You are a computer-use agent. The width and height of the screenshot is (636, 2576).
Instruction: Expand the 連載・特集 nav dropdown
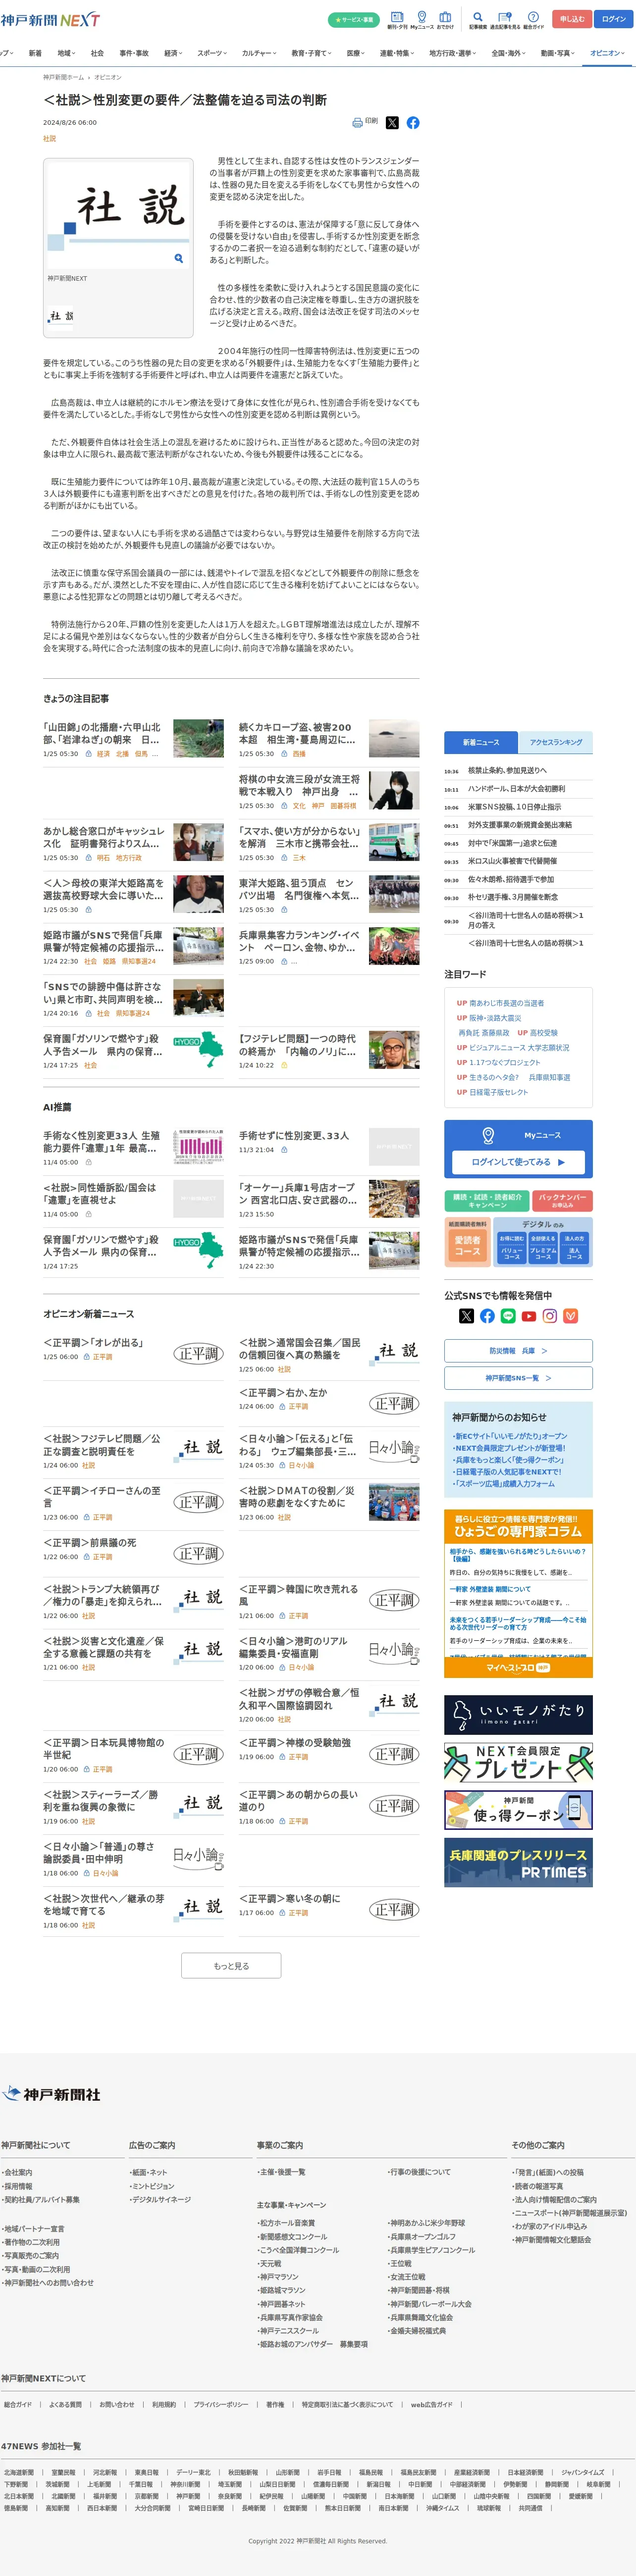click(396, 53)
